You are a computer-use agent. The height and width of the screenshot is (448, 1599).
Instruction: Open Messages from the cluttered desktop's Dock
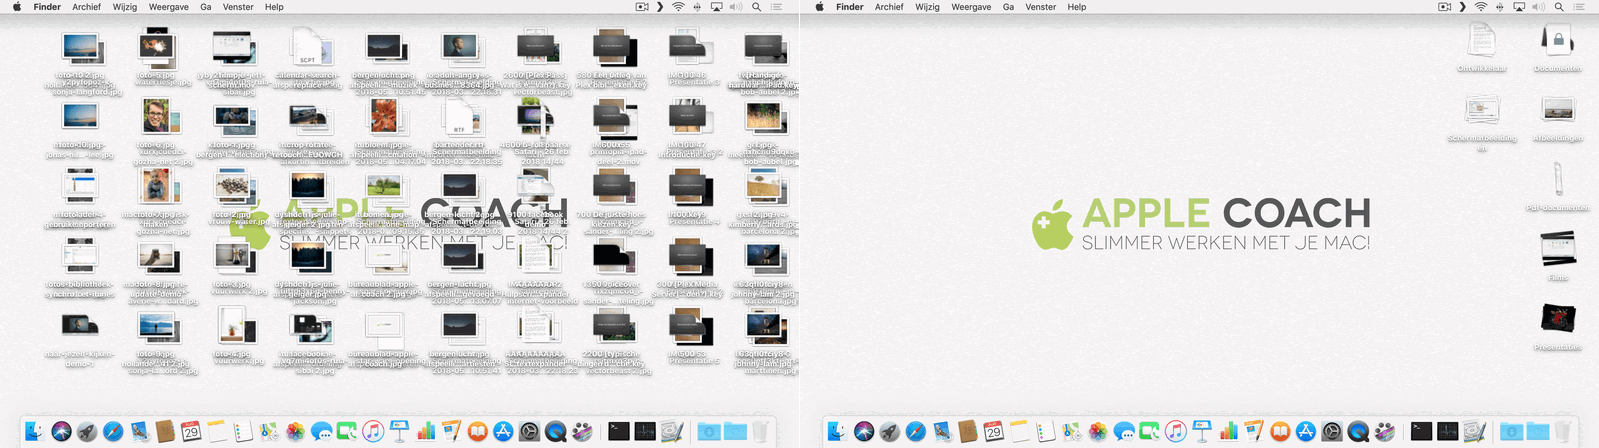[x=321, y=432]
